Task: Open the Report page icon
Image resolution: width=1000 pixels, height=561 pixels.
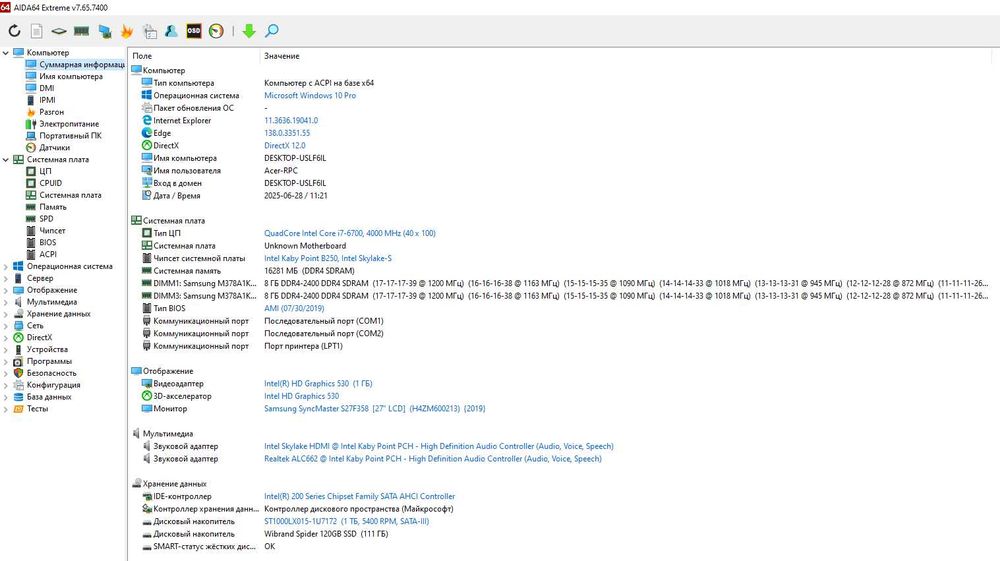Action: click(x=36, y=31)
